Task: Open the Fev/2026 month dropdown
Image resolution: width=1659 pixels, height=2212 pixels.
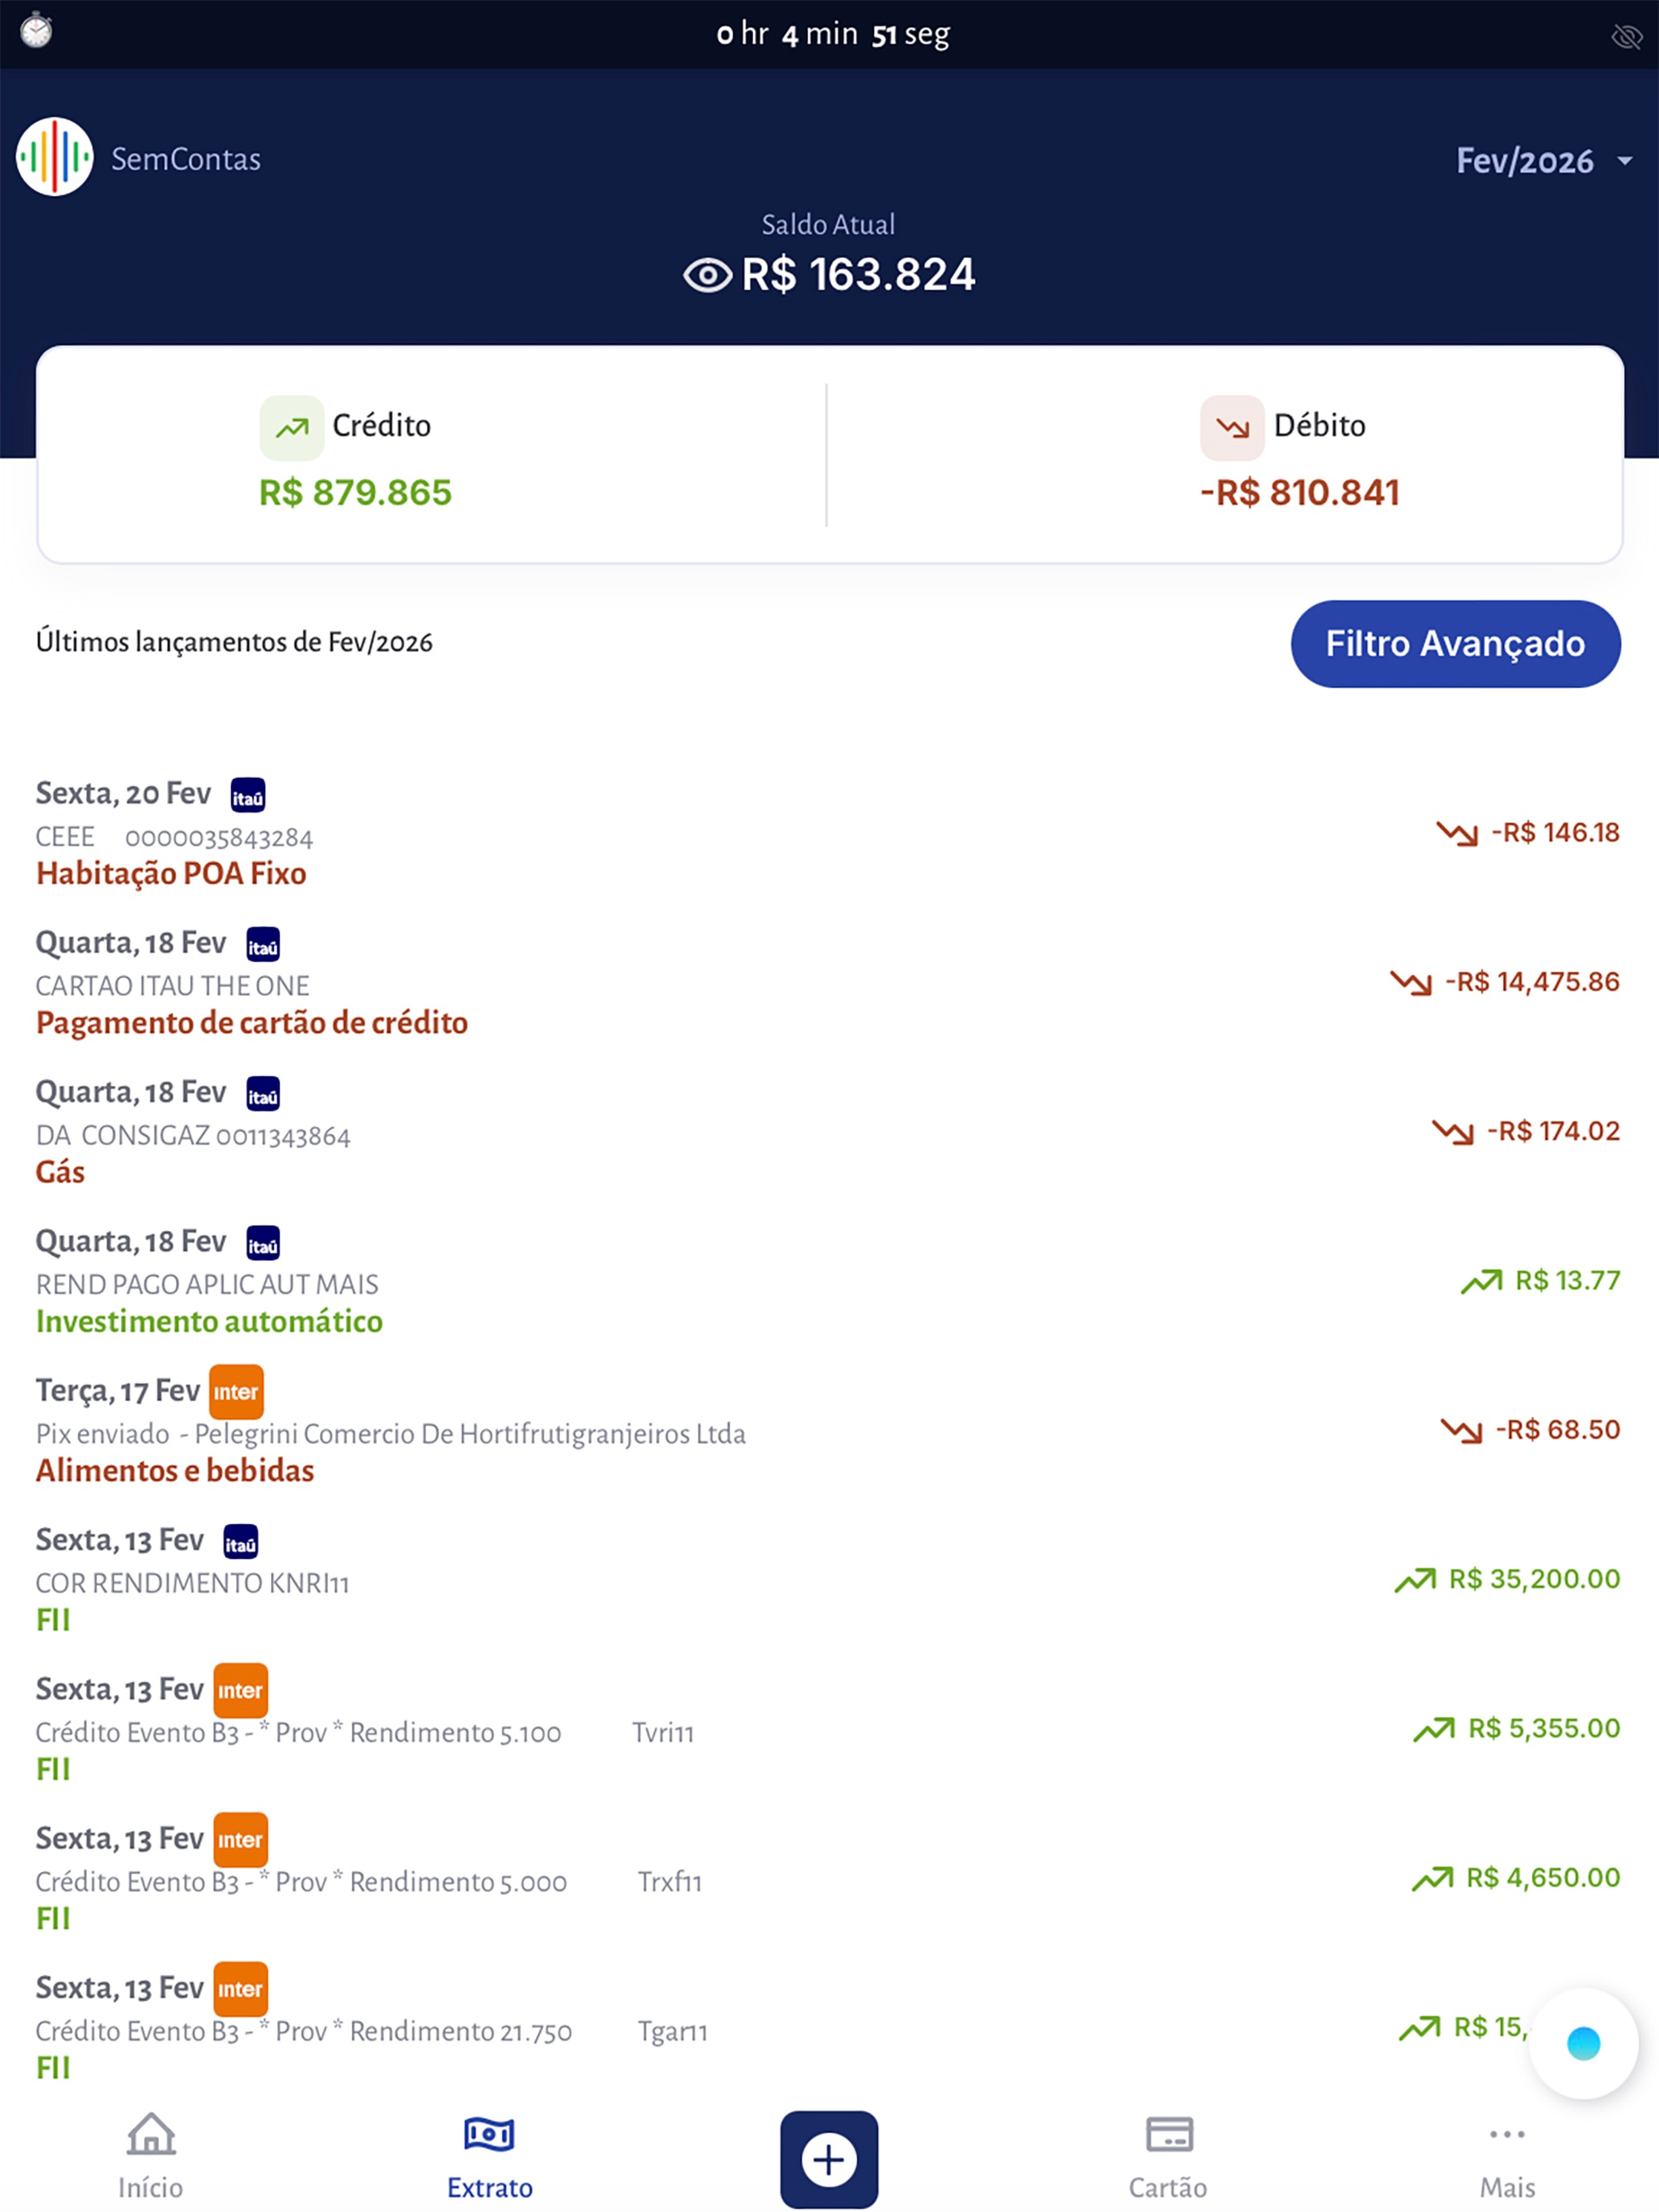Action: (1543, 161)
